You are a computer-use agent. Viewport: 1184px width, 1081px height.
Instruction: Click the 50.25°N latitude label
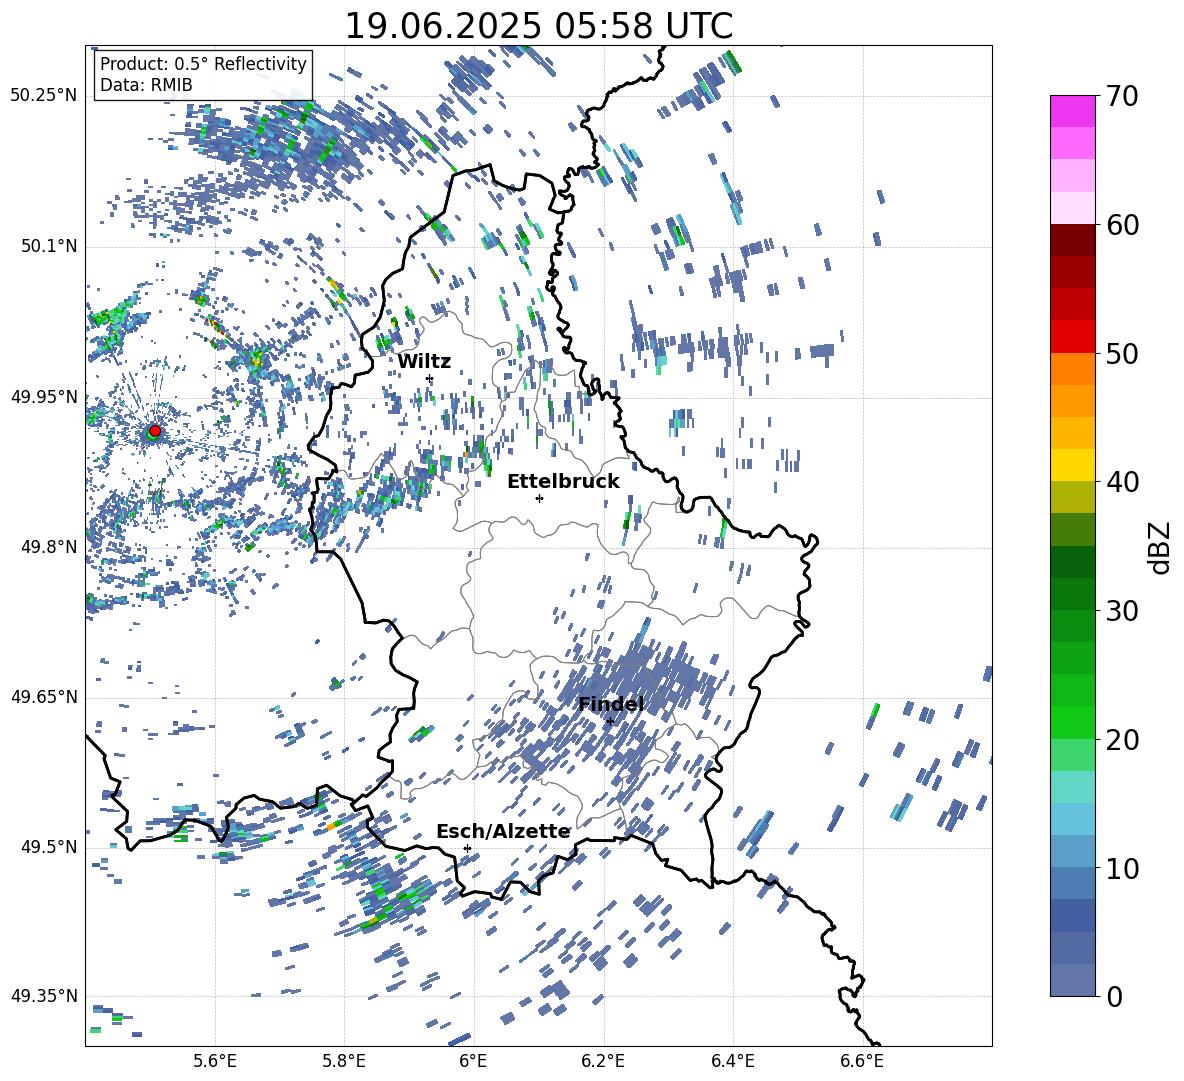[44, 96]
